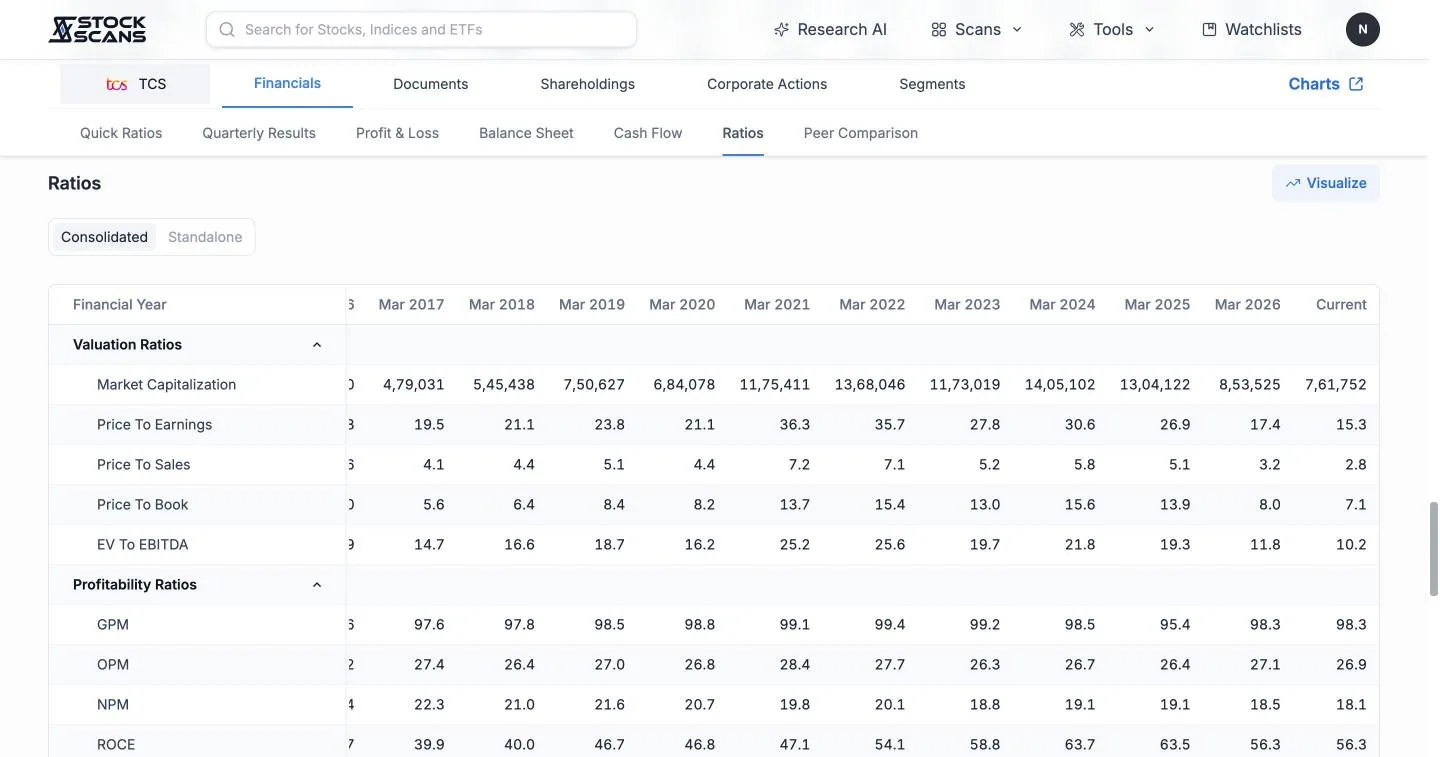This screenshot has height=757, width=1440.
Task: Click the Stock Scans logo
Action: tap(97, 29)
